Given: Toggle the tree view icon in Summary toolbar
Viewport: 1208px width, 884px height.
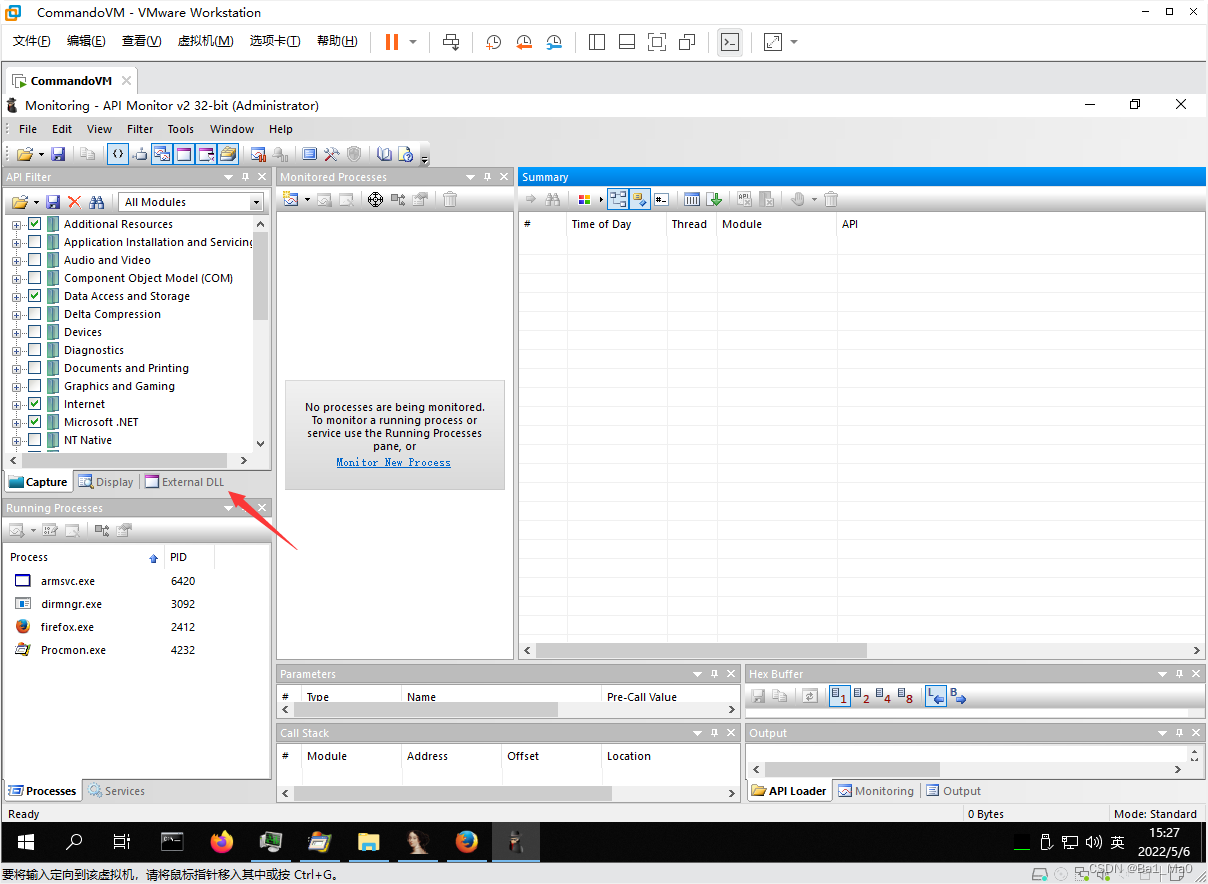Looking at the screenshot, I should pos(618,200).
